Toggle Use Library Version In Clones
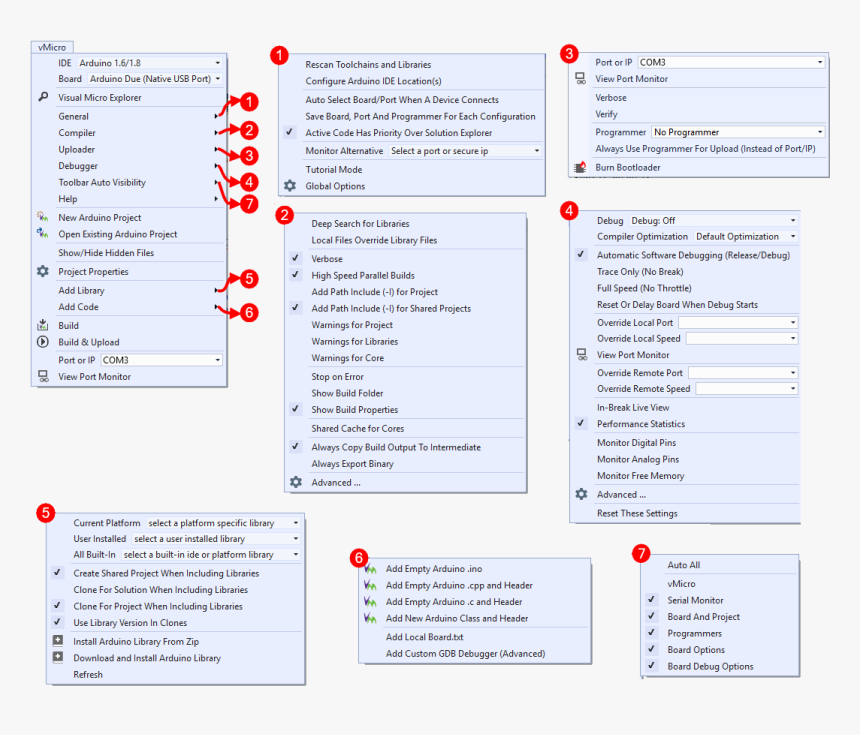860x735 pixels. click(x=57, y=621)
